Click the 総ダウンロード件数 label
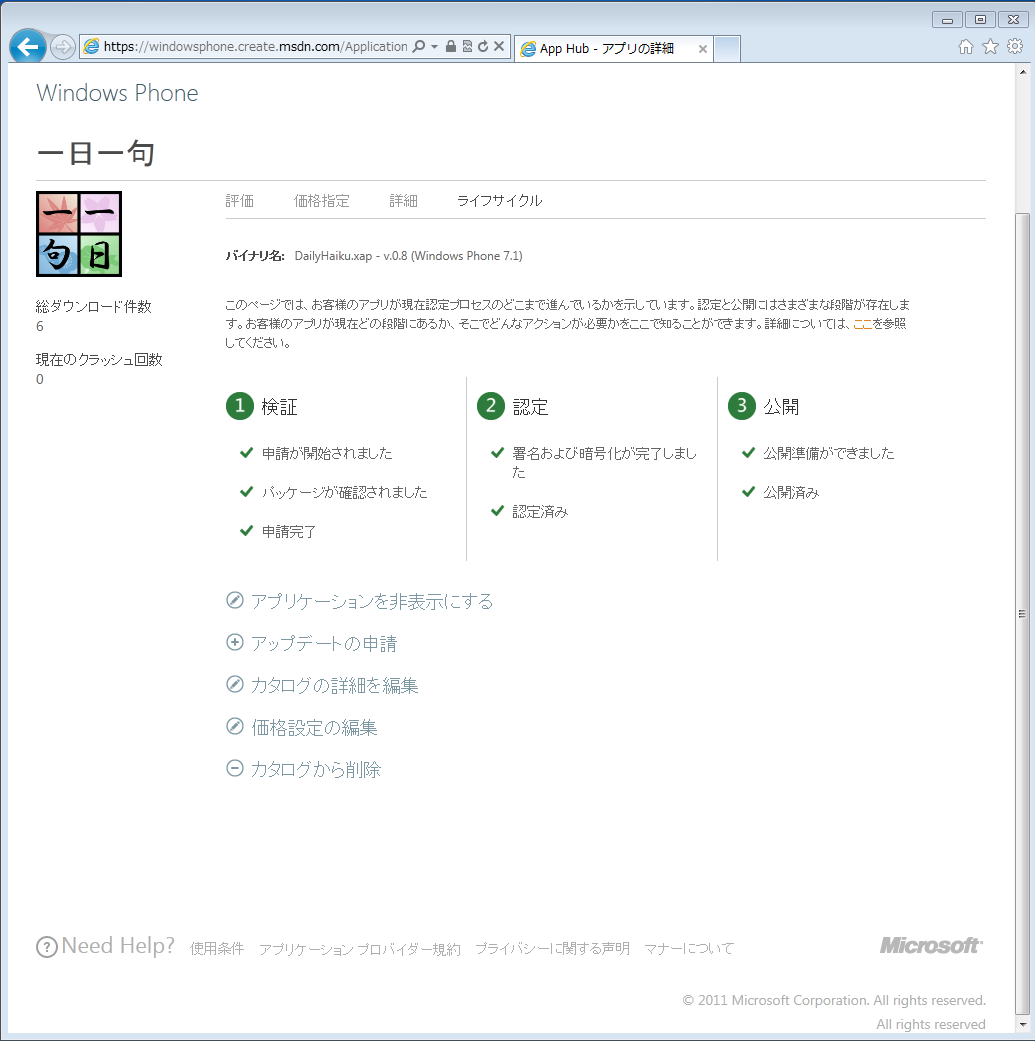The height and width of the screenshot is (1041, 1035). point(94,307)
